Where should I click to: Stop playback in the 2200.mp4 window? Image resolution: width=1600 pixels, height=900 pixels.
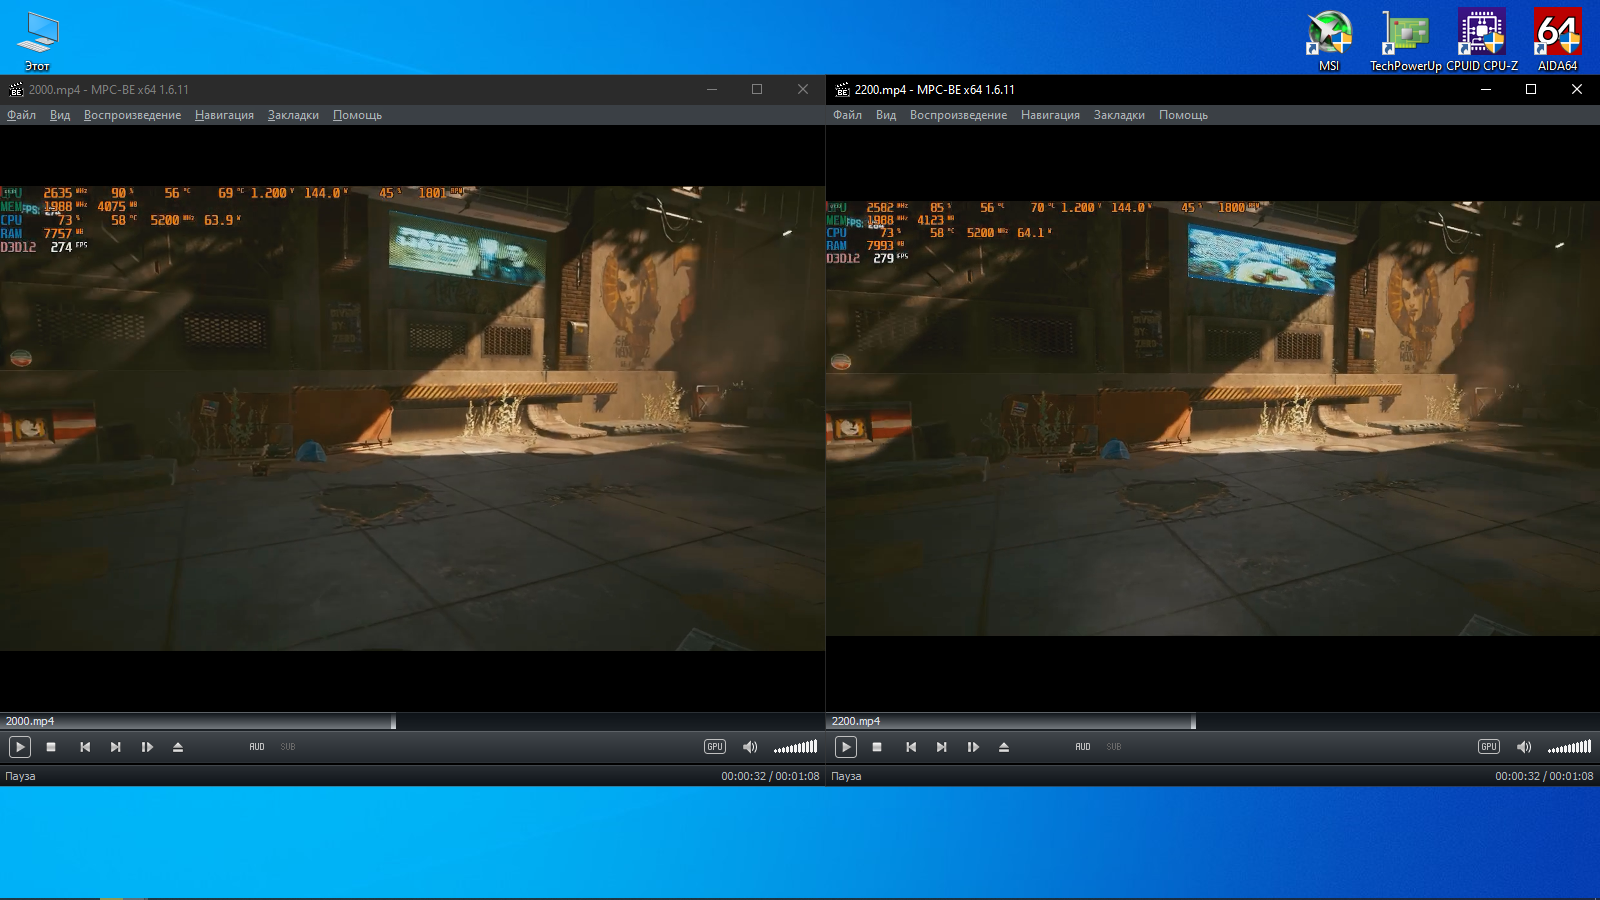click(x=877, y=747)
